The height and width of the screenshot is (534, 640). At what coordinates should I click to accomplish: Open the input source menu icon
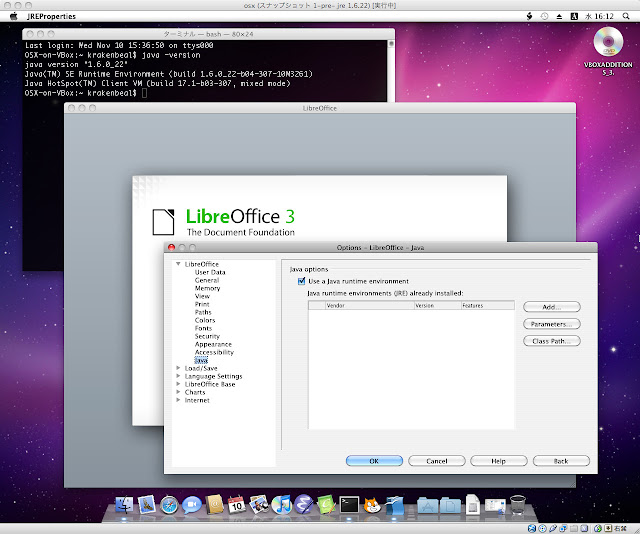tap(574, 16)
